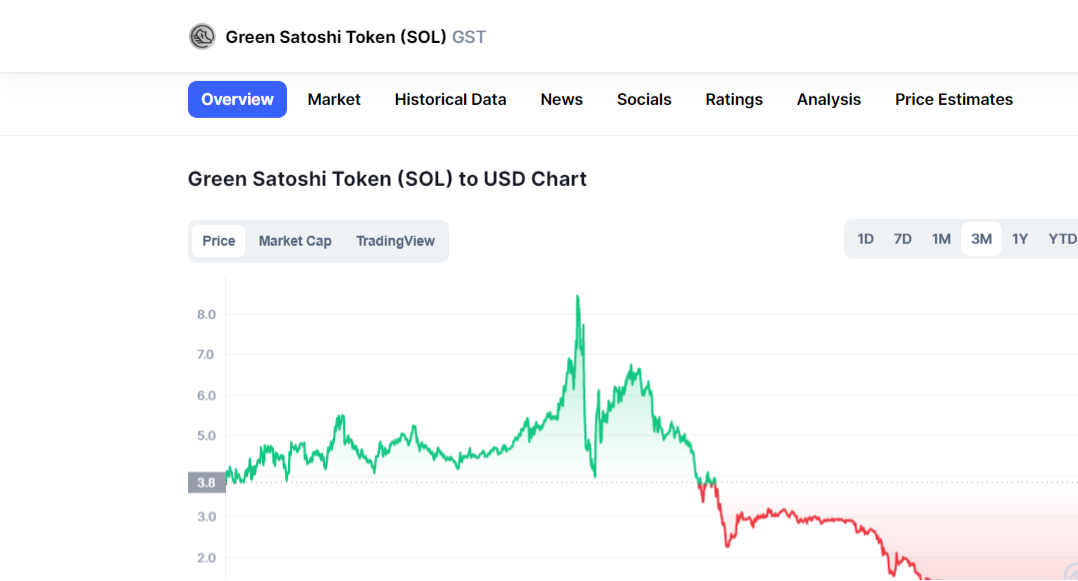Select the Price Estimates tab
Viewport: 1078px width, 581px height.
[x=954, y=99]
